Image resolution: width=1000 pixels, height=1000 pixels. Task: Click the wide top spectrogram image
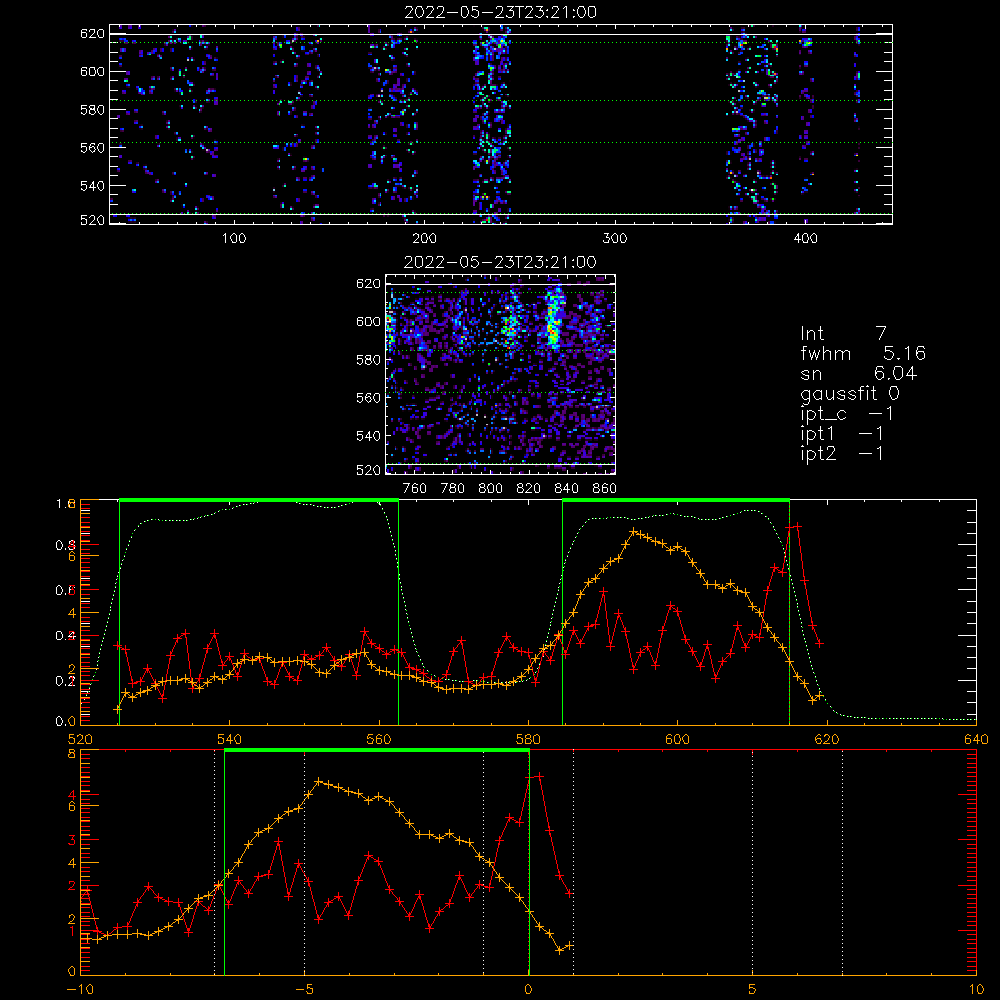coord(501,124)
